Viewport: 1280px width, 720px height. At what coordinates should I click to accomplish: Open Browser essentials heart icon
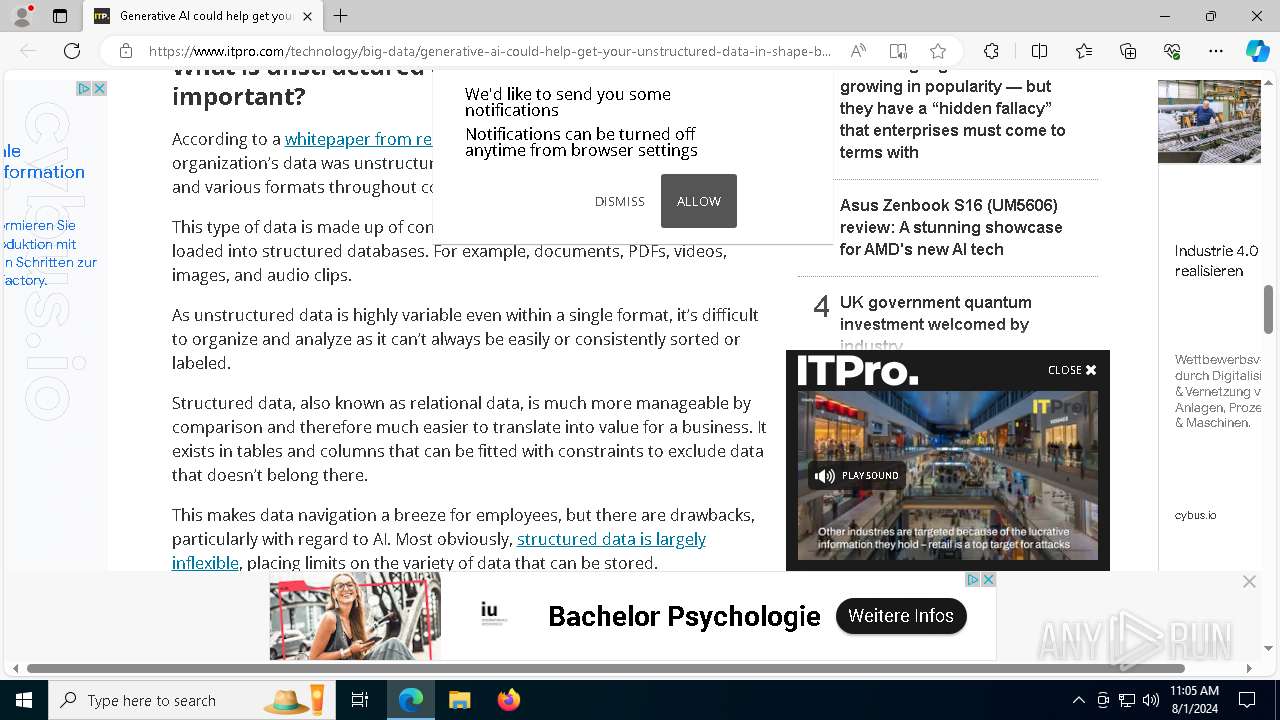click(x=1172, y=51)
